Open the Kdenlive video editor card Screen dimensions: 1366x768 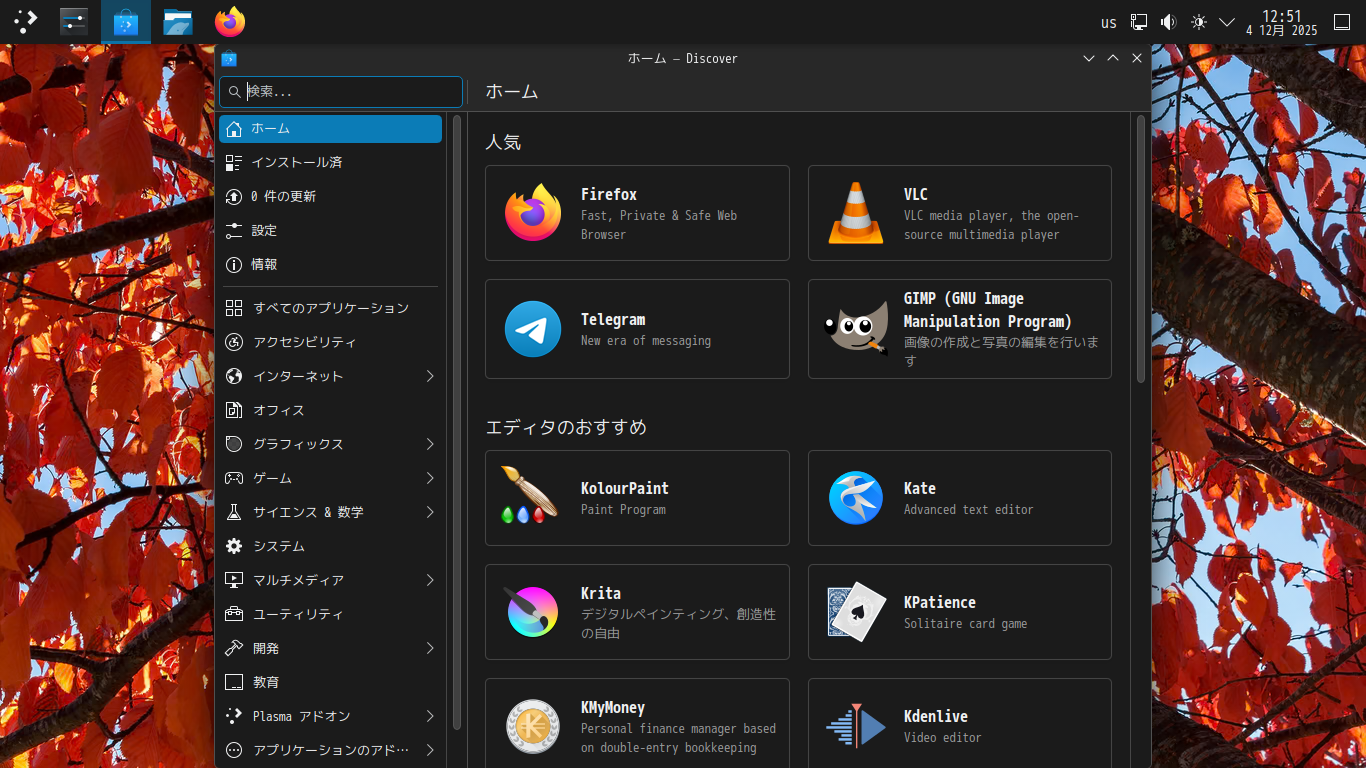960,724
